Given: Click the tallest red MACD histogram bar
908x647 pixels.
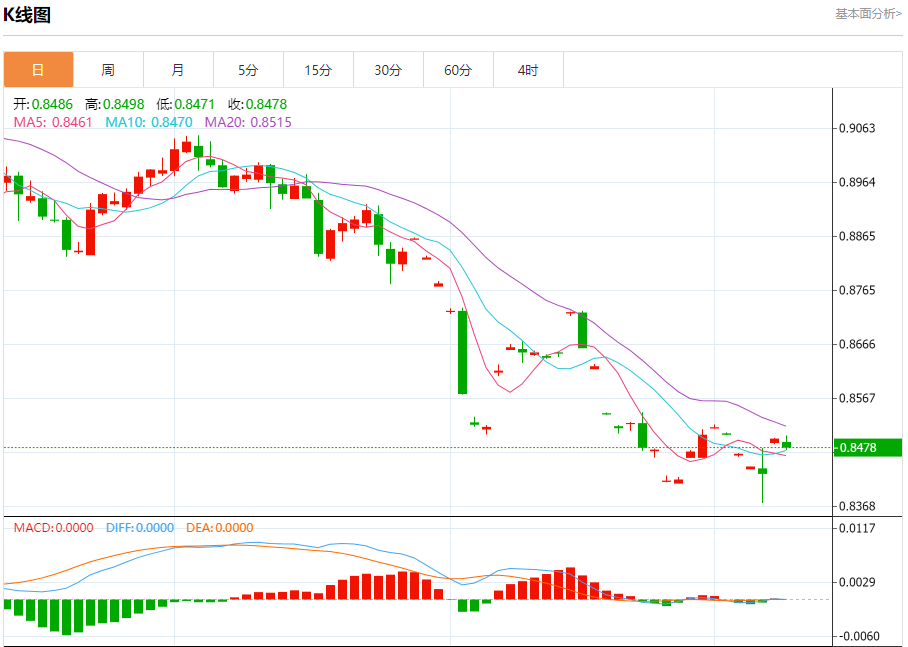Looking at the screenshot, I should click(x=570, y=583).
